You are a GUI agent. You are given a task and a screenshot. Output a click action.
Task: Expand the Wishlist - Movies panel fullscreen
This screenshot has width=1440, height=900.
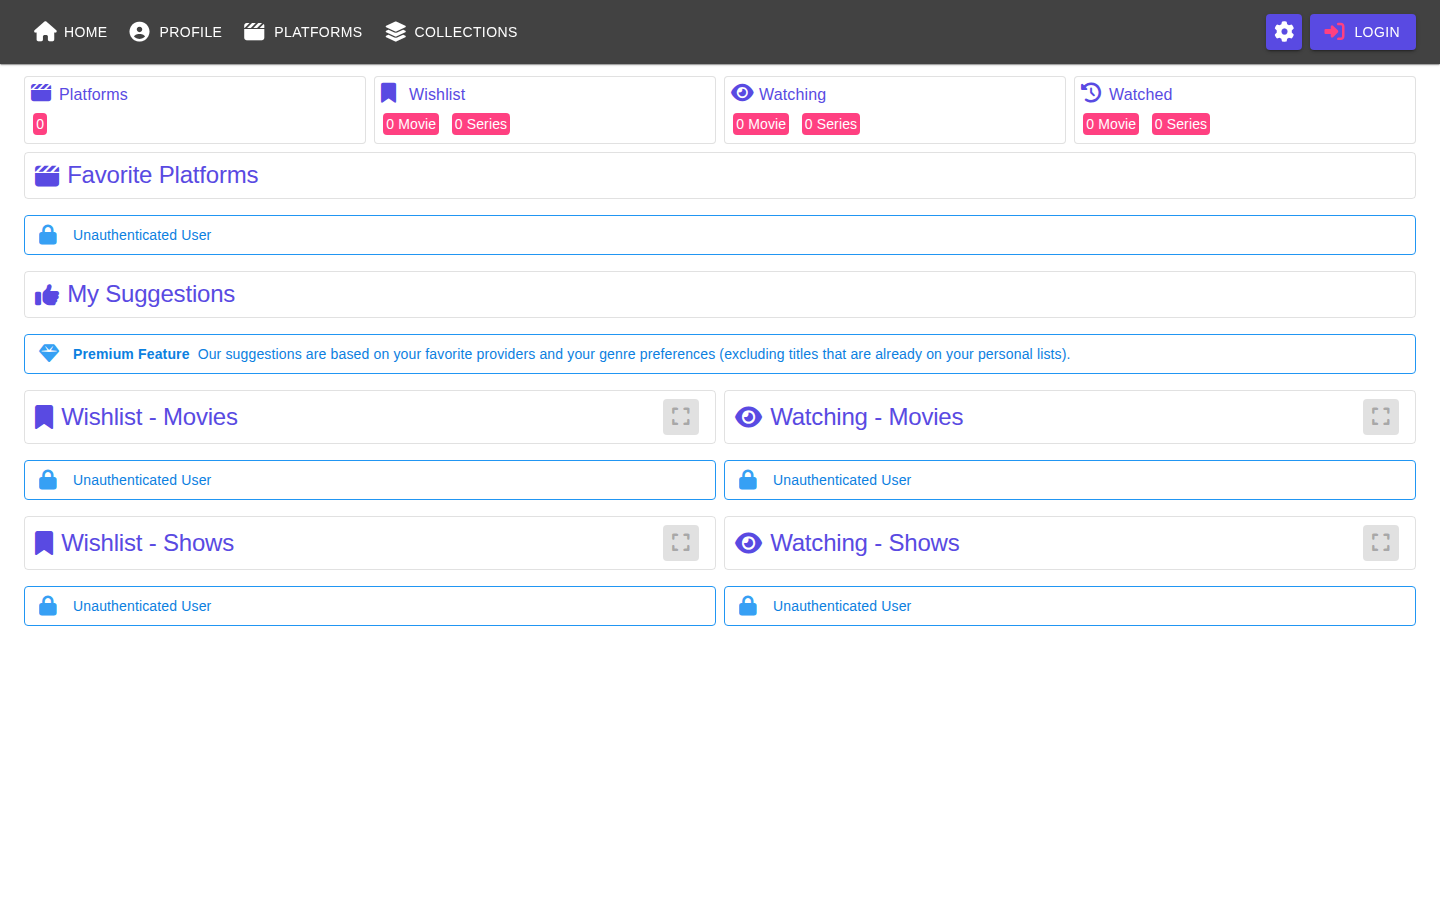click(681, 417)
